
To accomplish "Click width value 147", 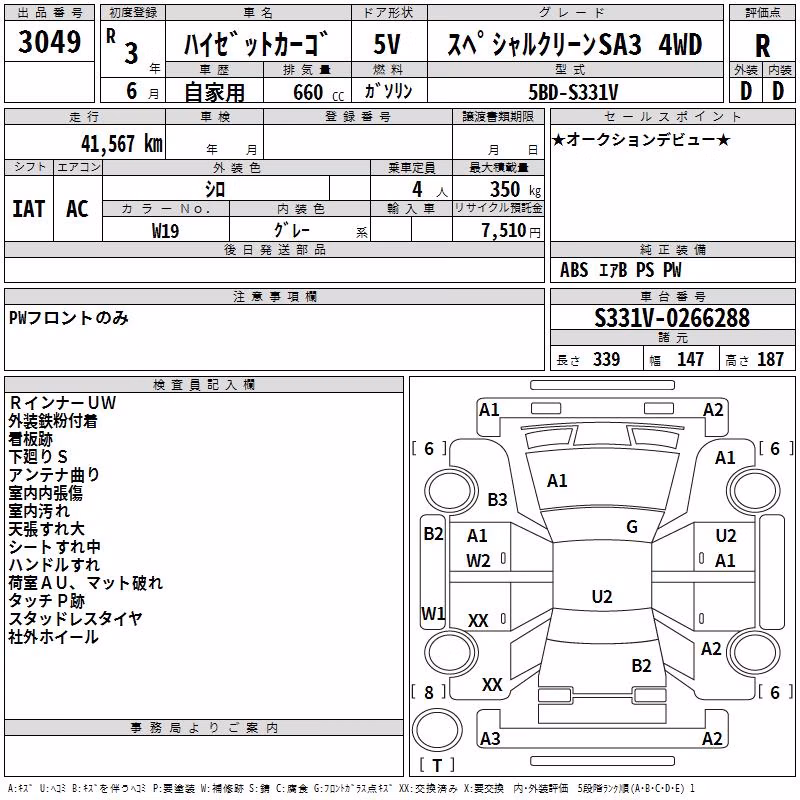I will [690, 359].
